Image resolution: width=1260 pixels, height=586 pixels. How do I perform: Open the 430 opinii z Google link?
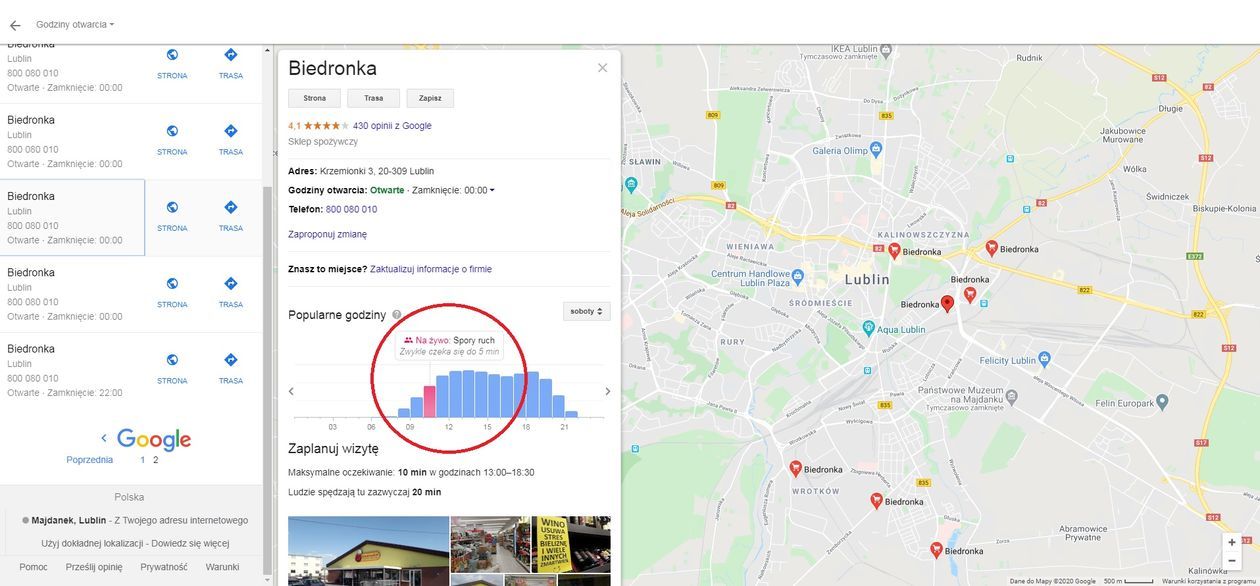(392, 126)
